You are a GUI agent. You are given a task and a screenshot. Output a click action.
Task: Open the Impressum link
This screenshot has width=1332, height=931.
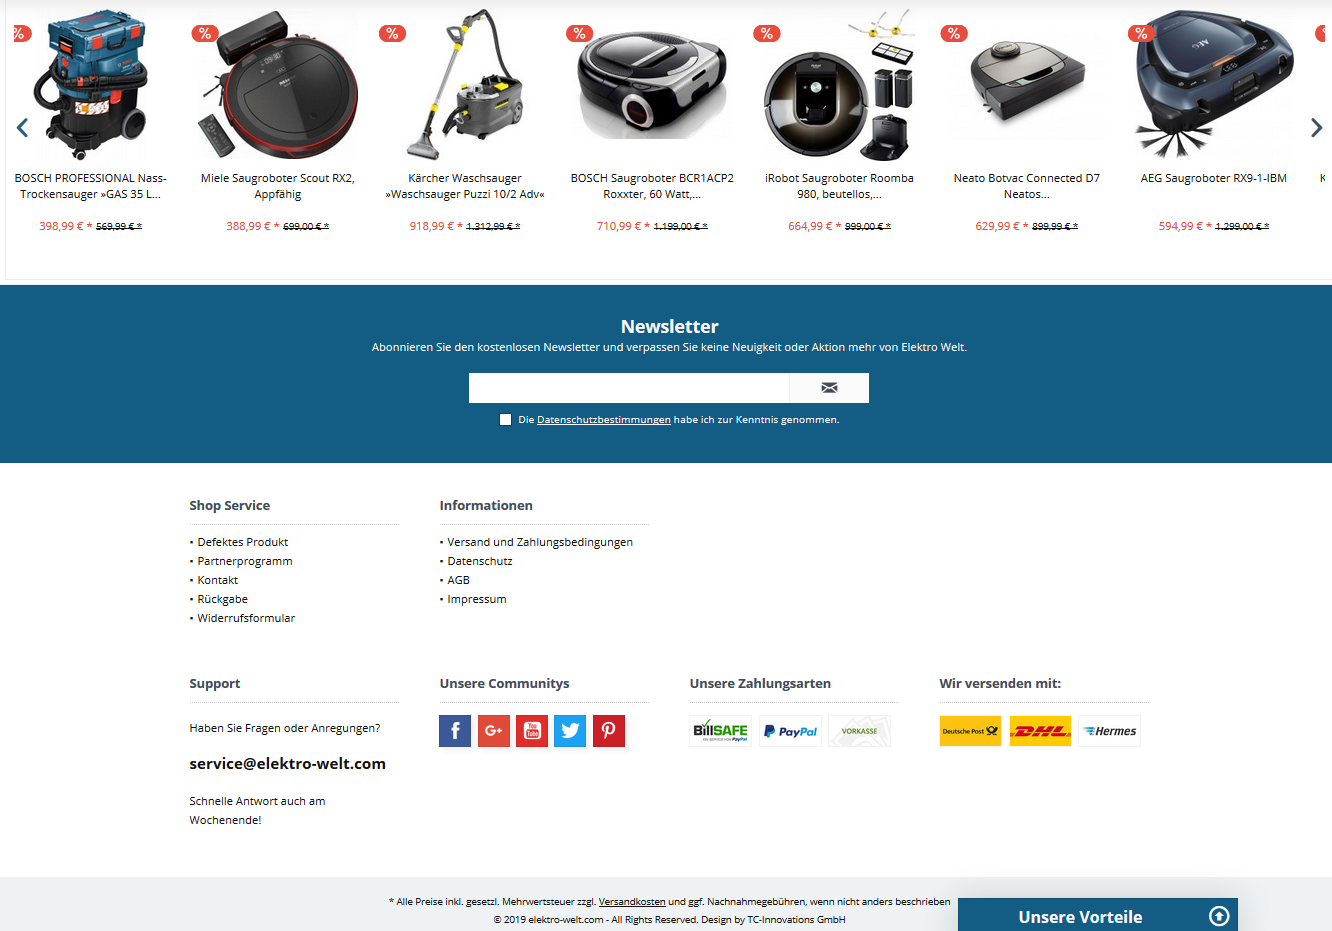(477, 599)
